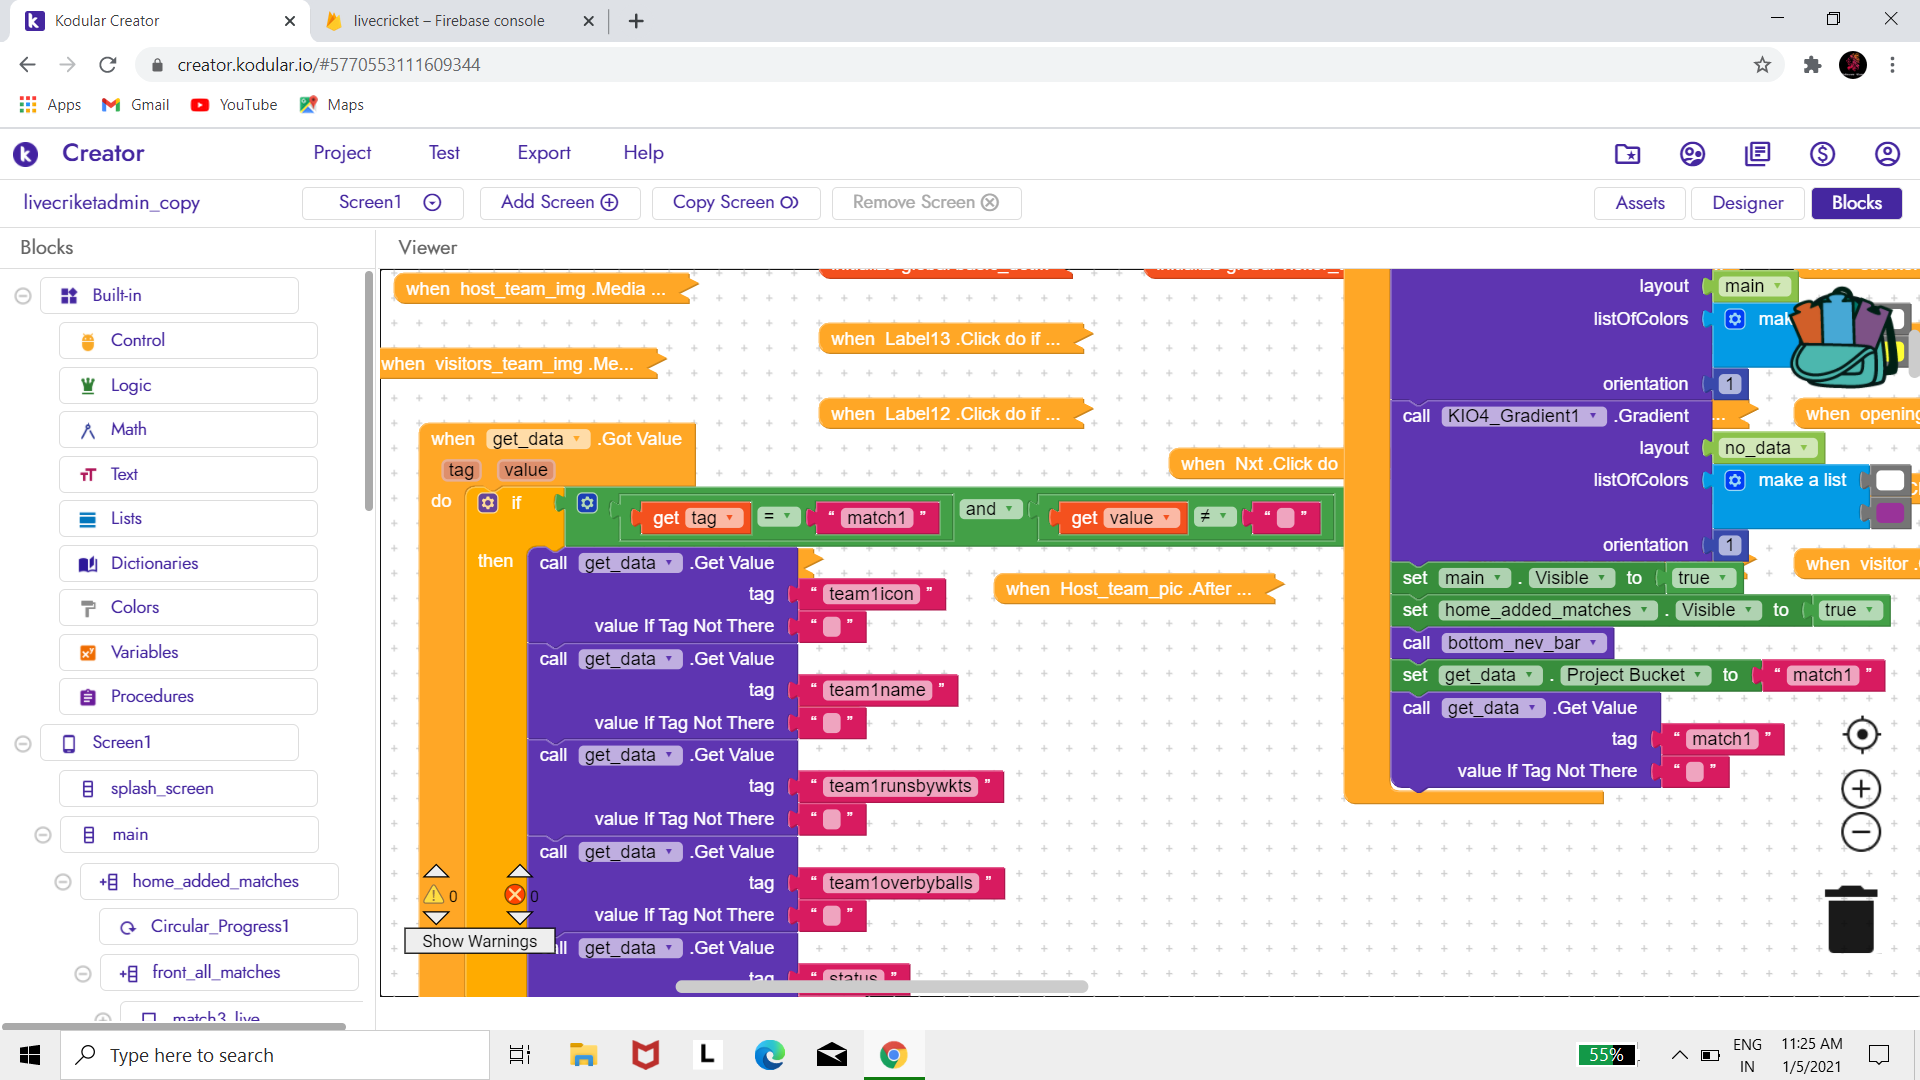
Task: Click the Remove Screen button
Action: coord(926,203)
